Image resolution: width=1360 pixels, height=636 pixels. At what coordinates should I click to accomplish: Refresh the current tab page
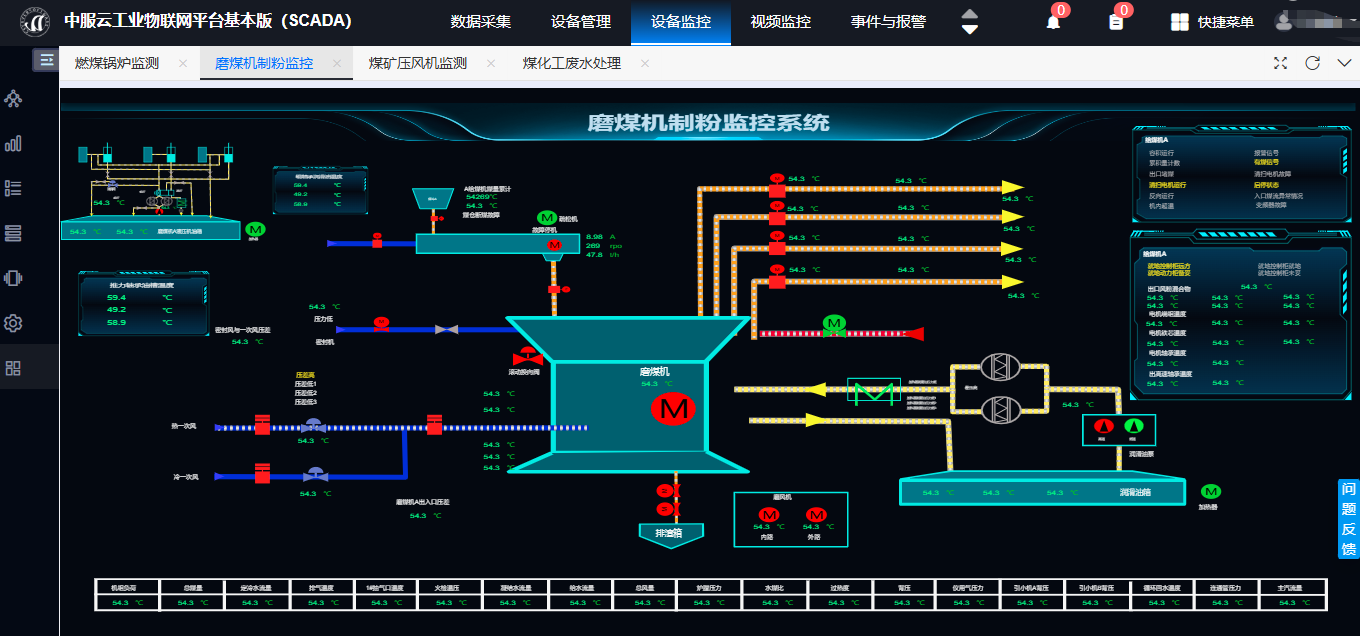[1313, 63]
